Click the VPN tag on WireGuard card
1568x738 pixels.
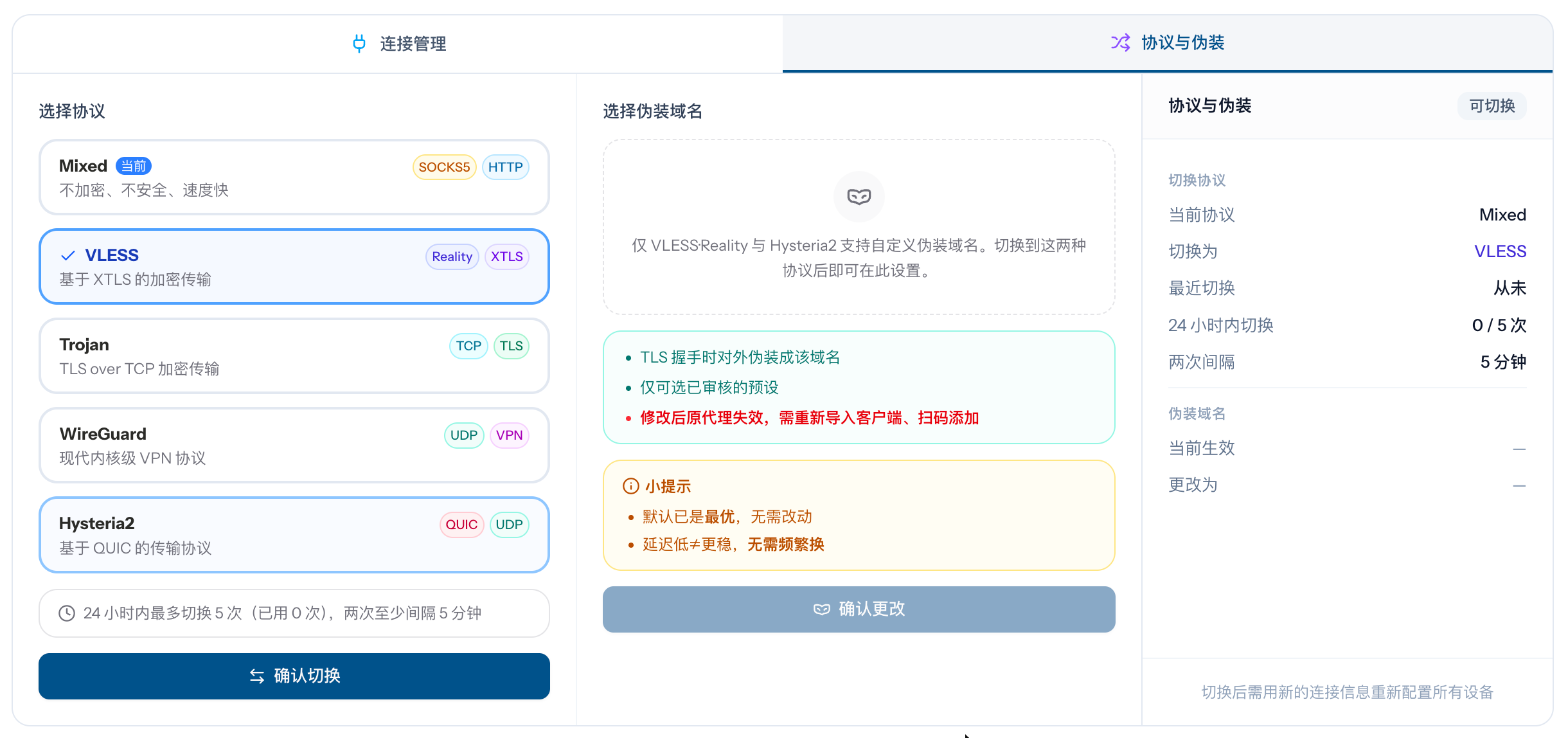point(510,436)
